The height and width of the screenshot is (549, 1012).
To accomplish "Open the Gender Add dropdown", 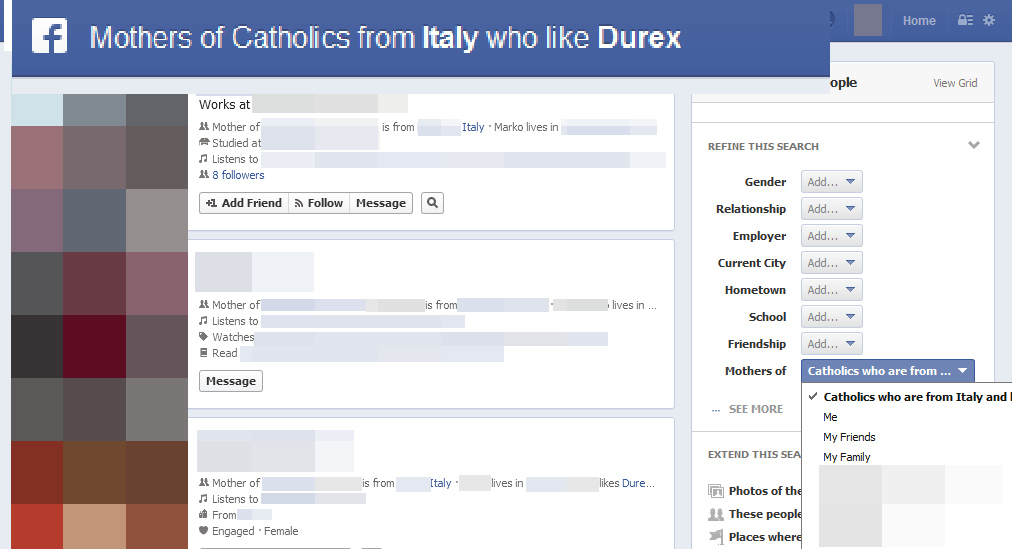I will pyautogui.click(x=831, y=182).
